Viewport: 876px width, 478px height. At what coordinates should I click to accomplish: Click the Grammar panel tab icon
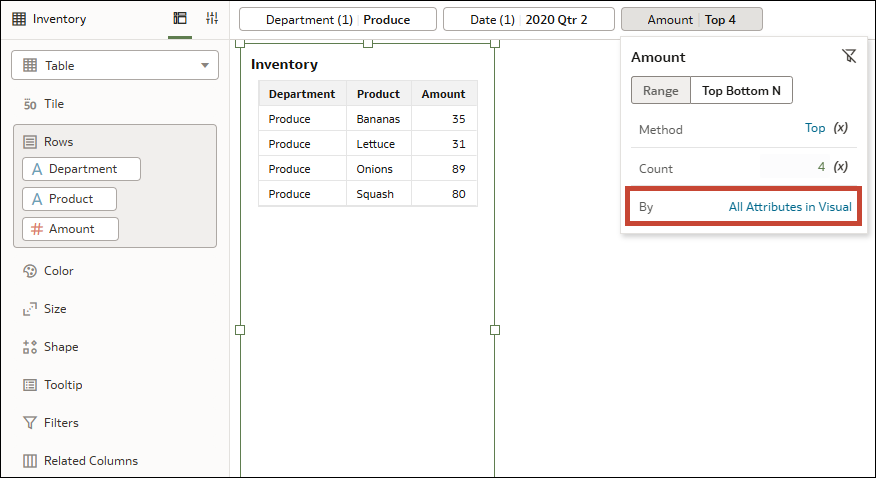(180, 19)
